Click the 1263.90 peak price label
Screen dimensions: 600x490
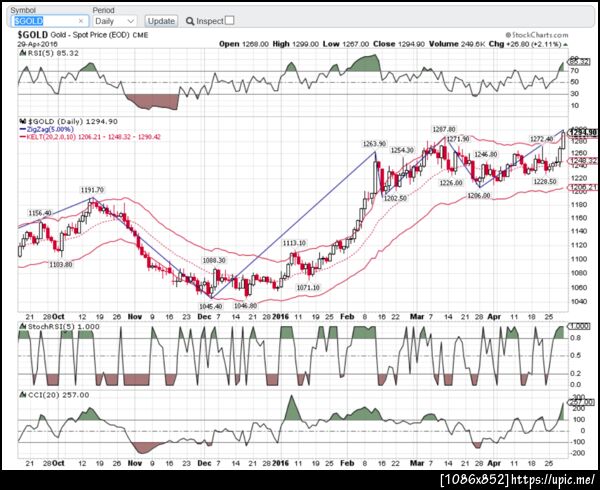375,144
